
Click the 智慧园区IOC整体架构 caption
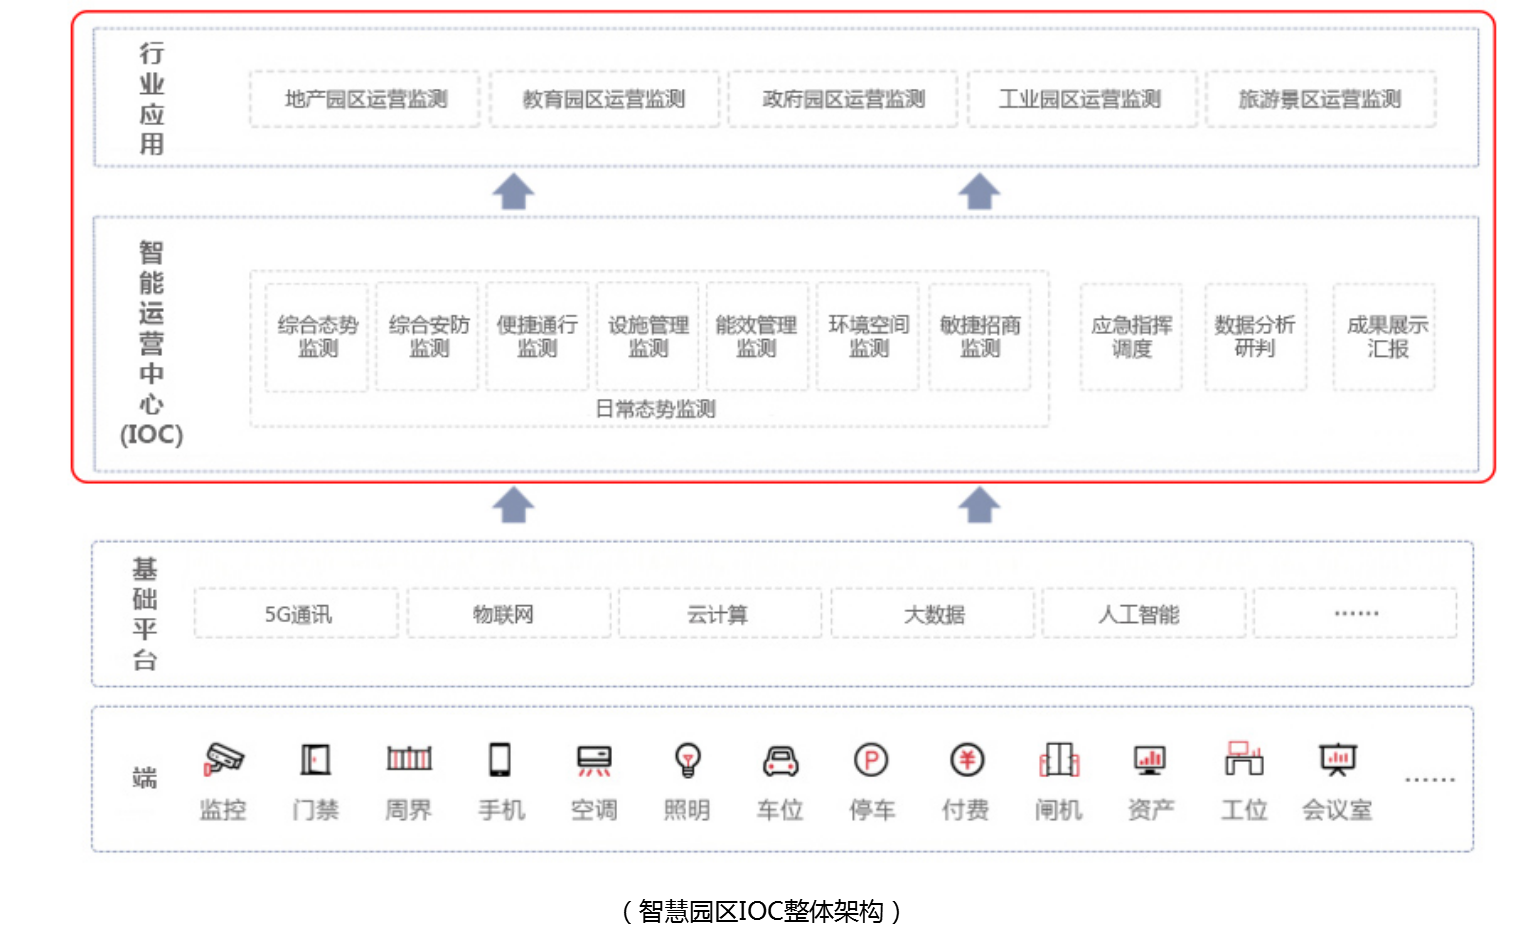(761, 911)
